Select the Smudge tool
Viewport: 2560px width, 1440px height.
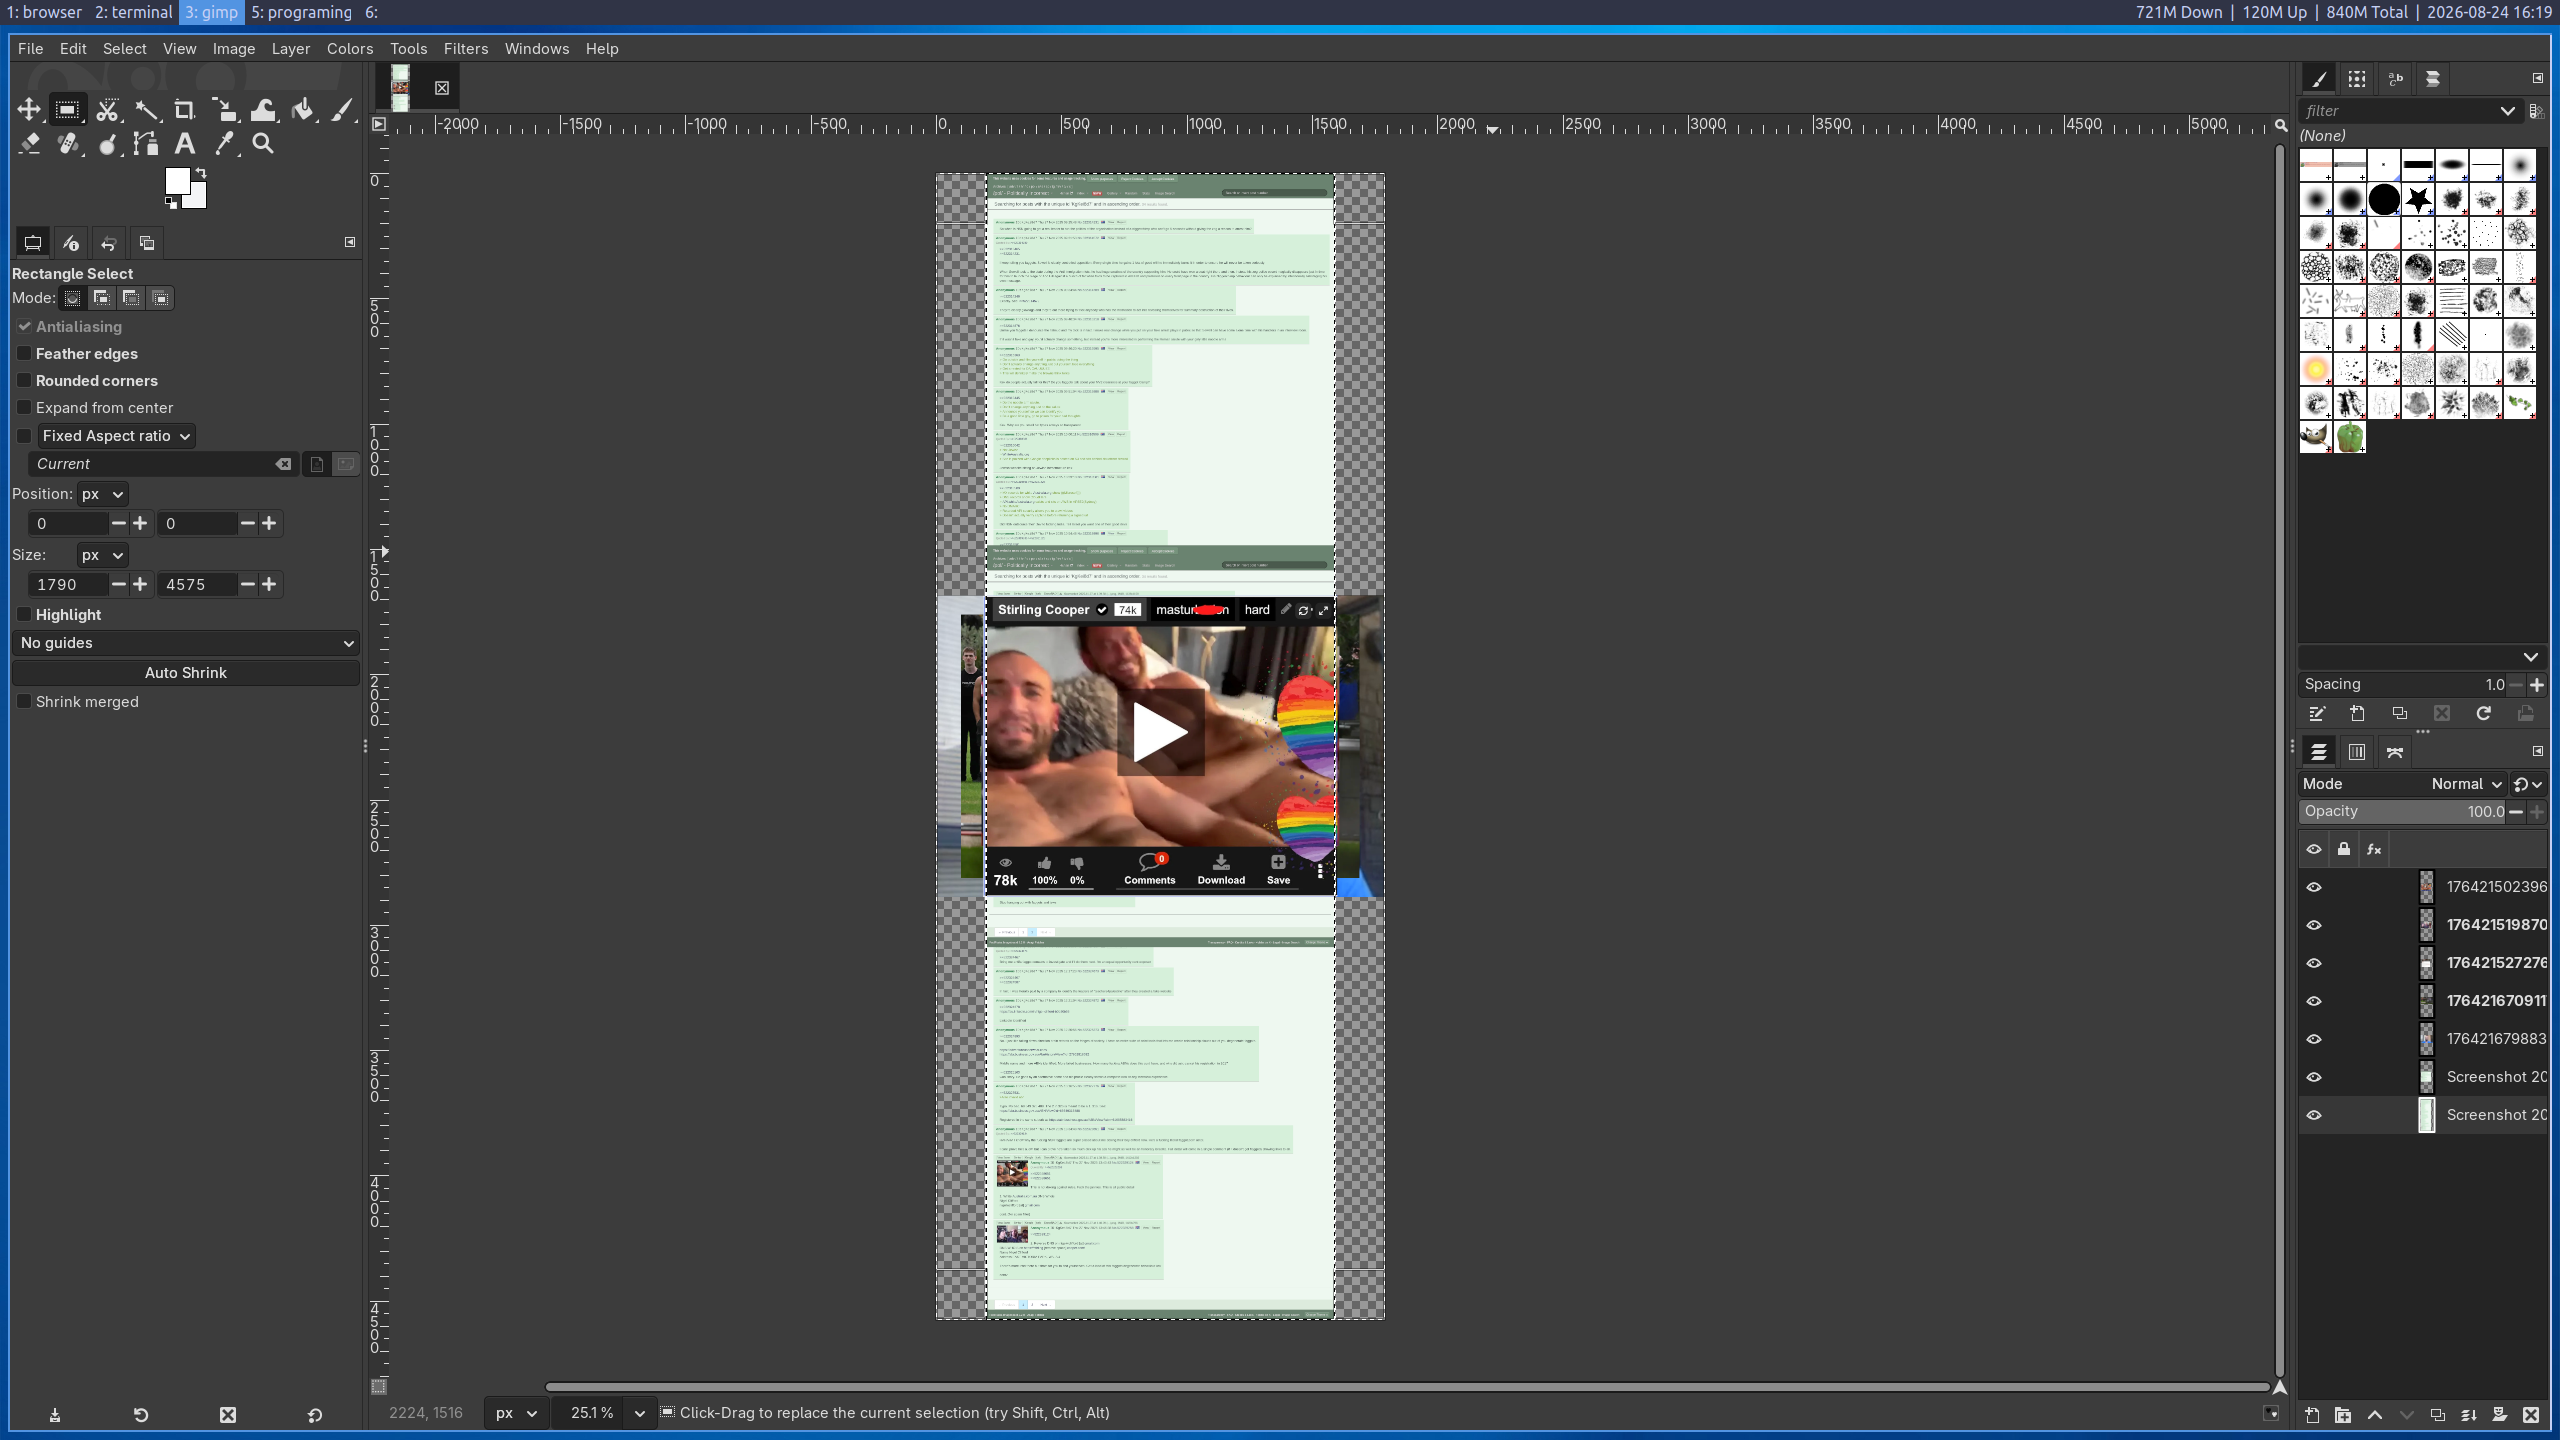click(107, 144)
